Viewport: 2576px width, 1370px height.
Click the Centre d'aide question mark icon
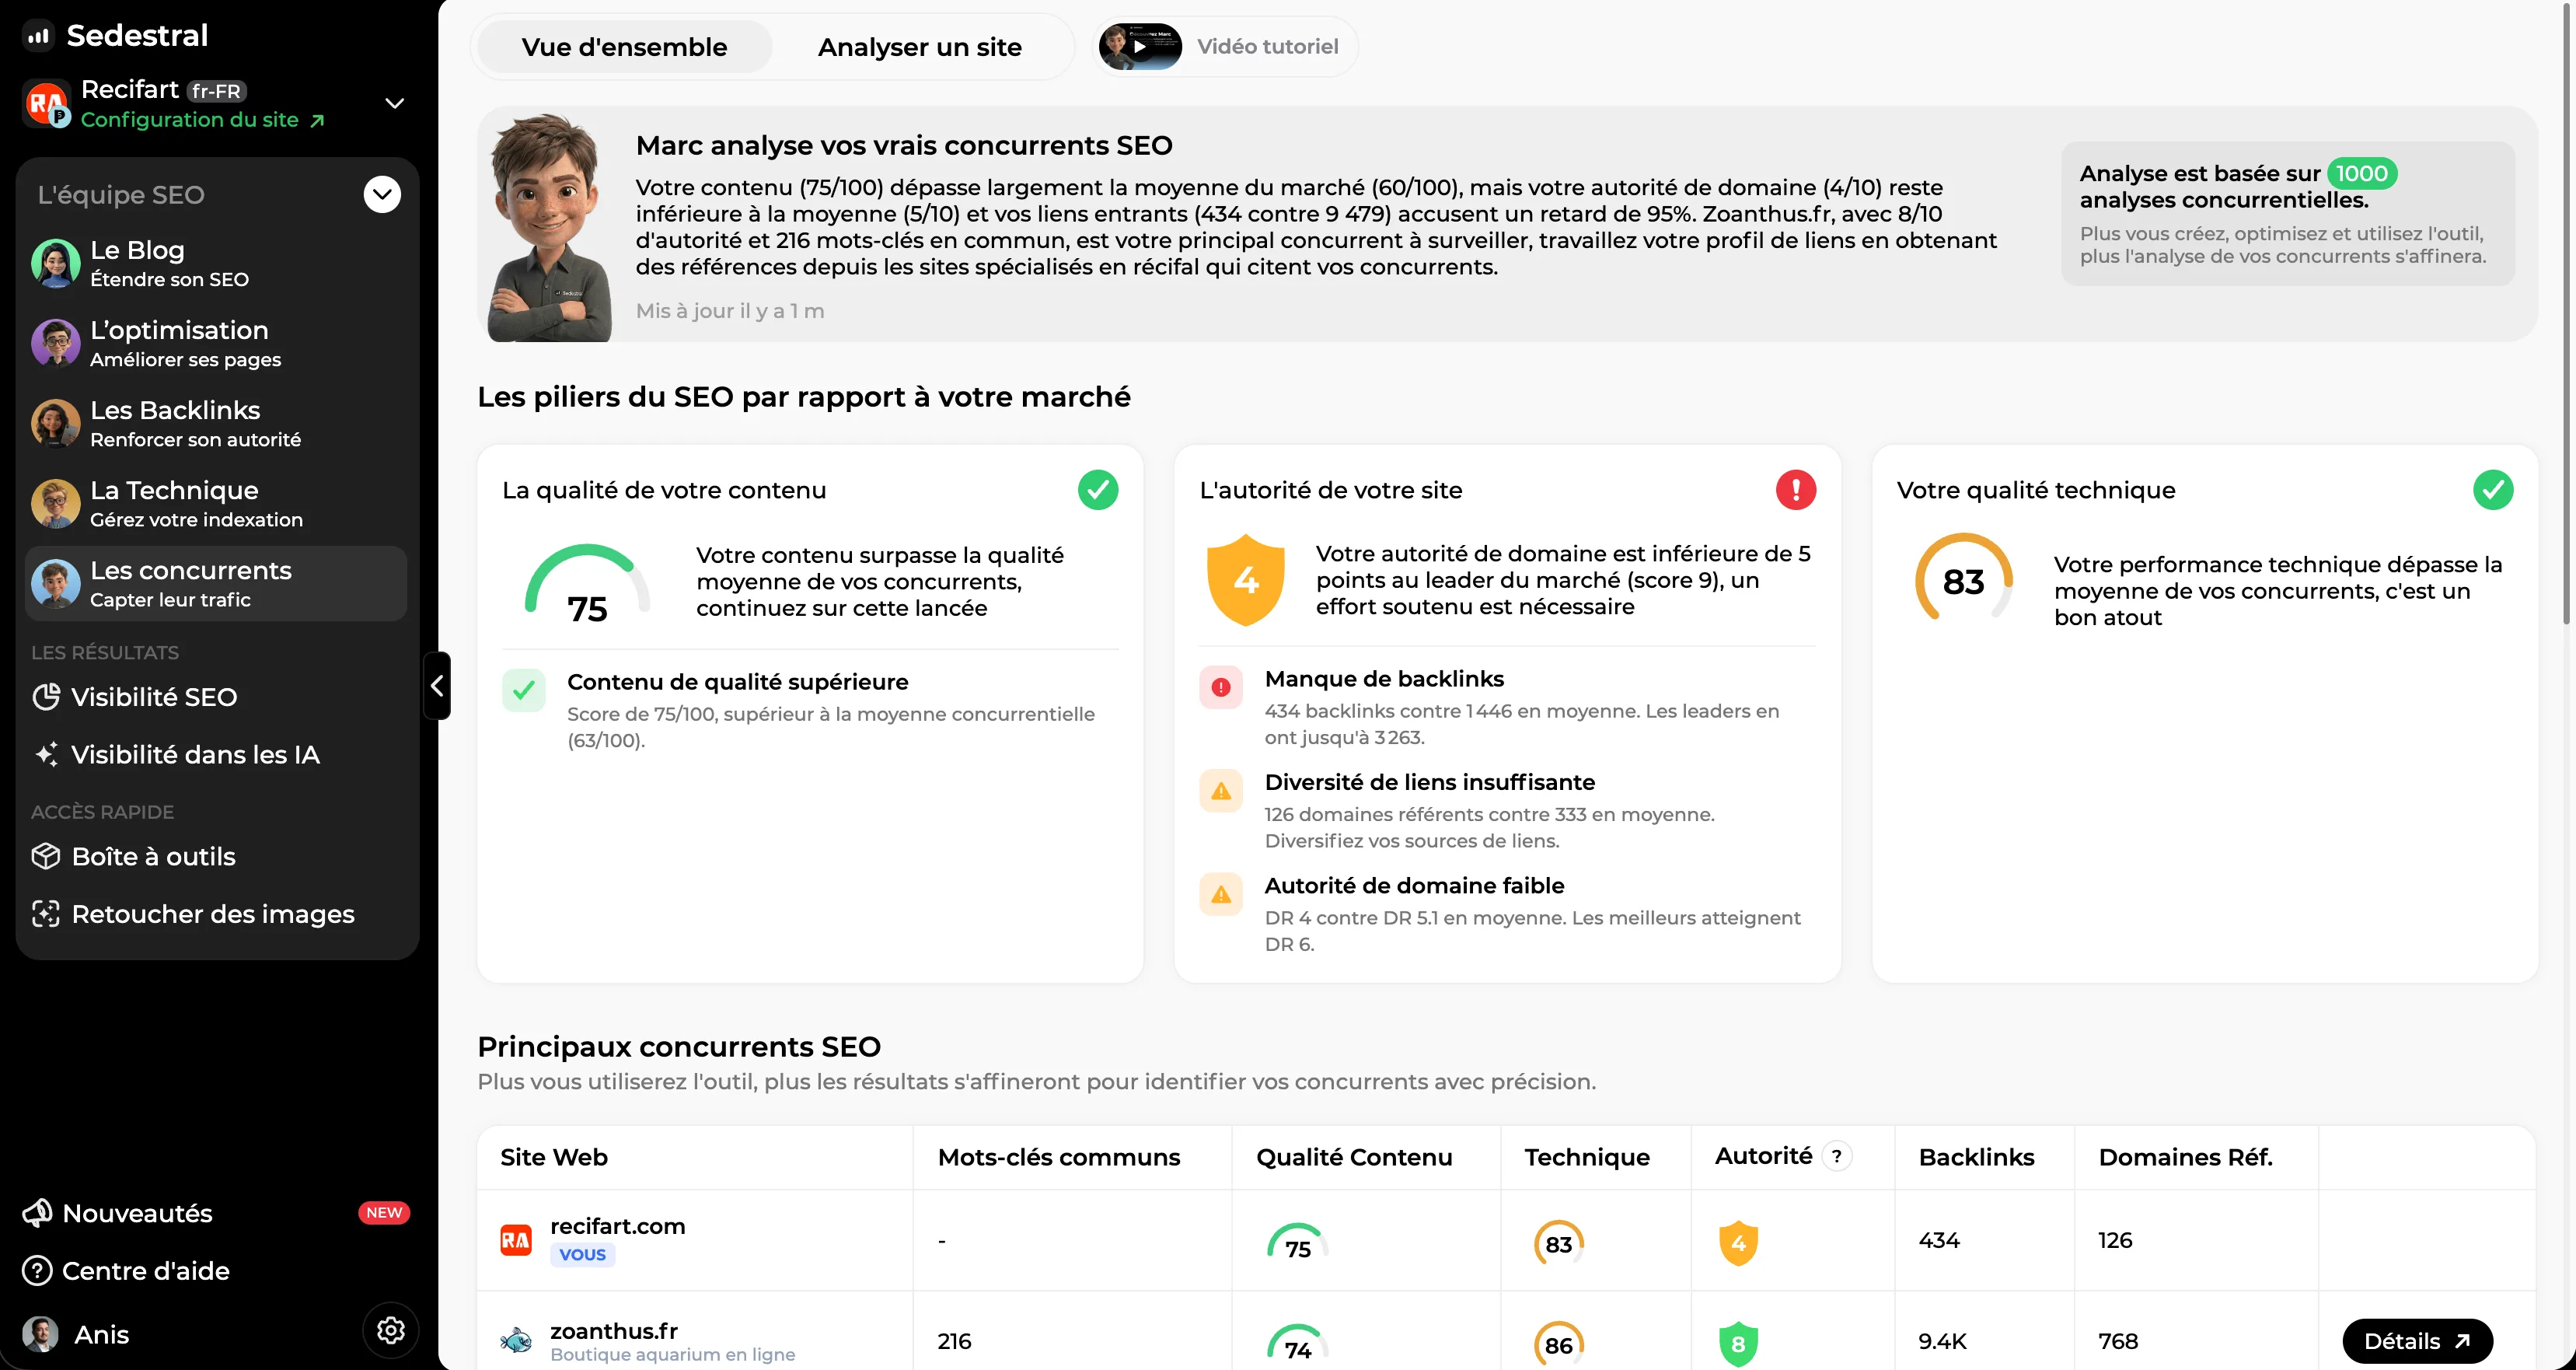pos(37,1270)
